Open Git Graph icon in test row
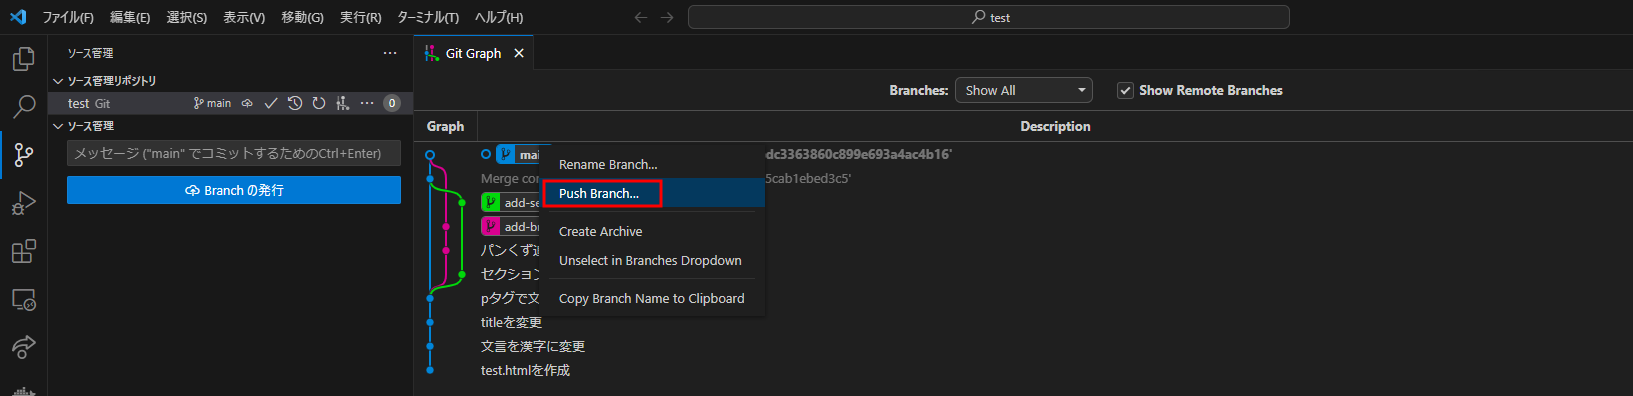This screenshot has width=1633, height=396. pyautogui.click(x=343, y=103)
